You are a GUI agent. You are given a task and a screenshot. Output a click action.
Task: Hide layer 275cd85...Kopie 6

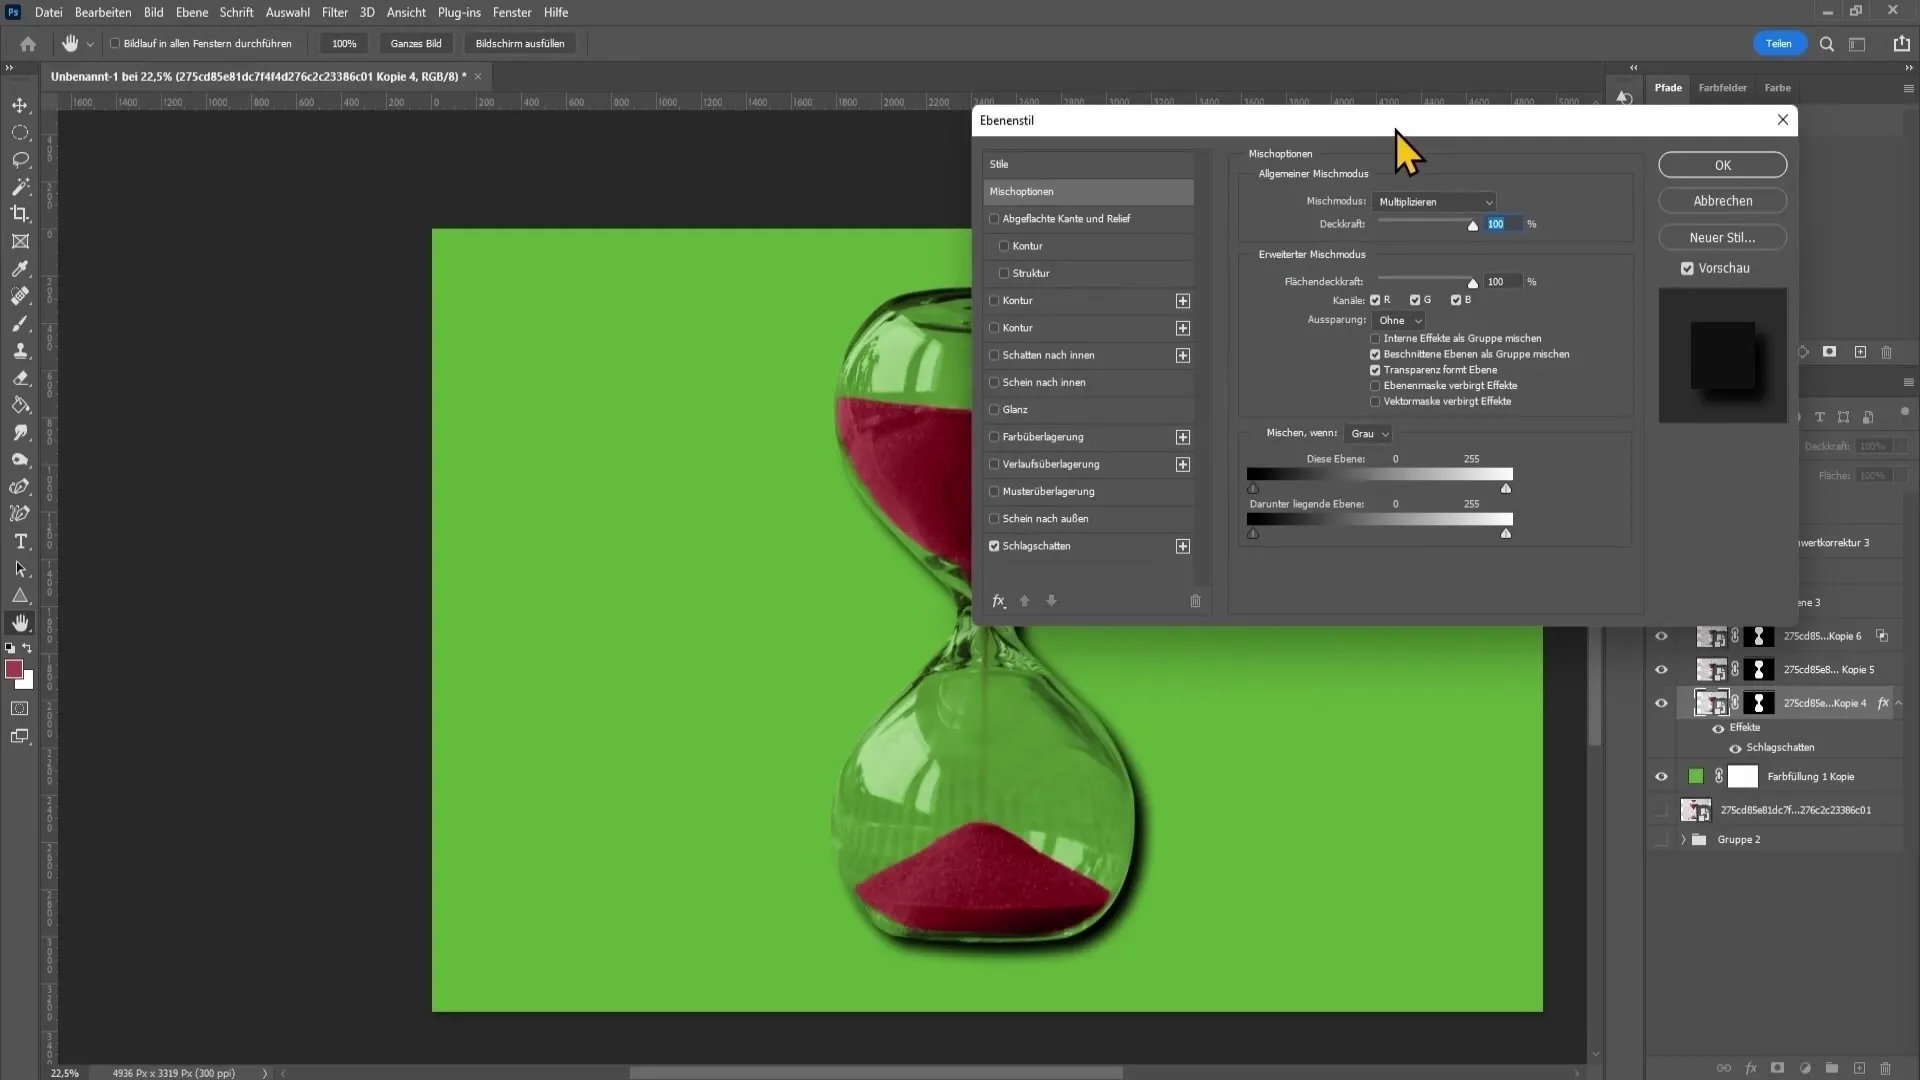pyautogui.click(x=1661, y=636)
